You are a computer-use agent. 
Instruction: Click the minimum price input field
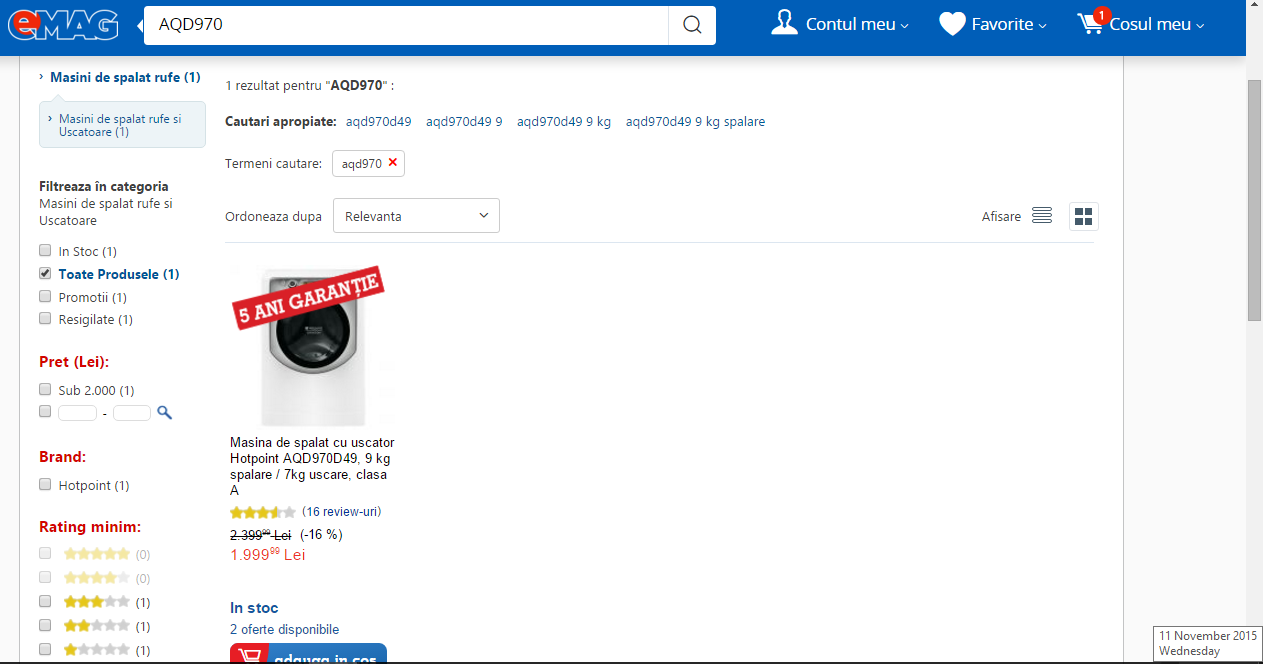(x=77, y=412)
